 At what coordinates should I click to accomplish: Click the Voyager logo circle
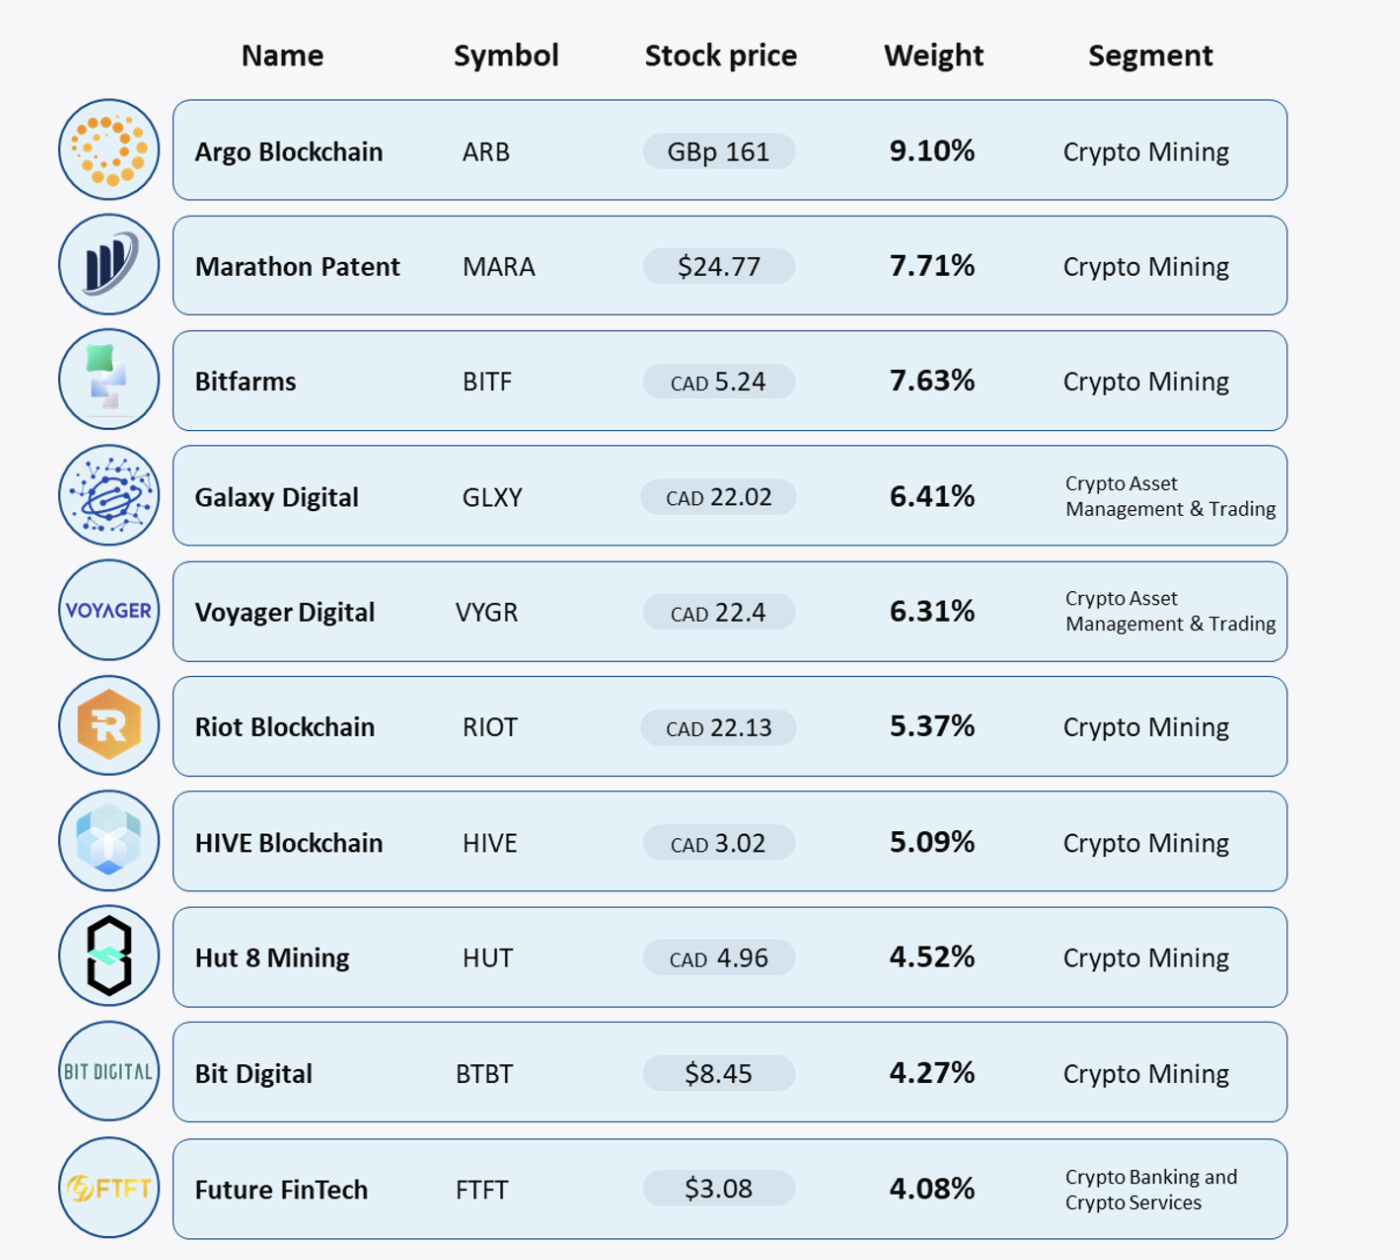pos(109,610)
